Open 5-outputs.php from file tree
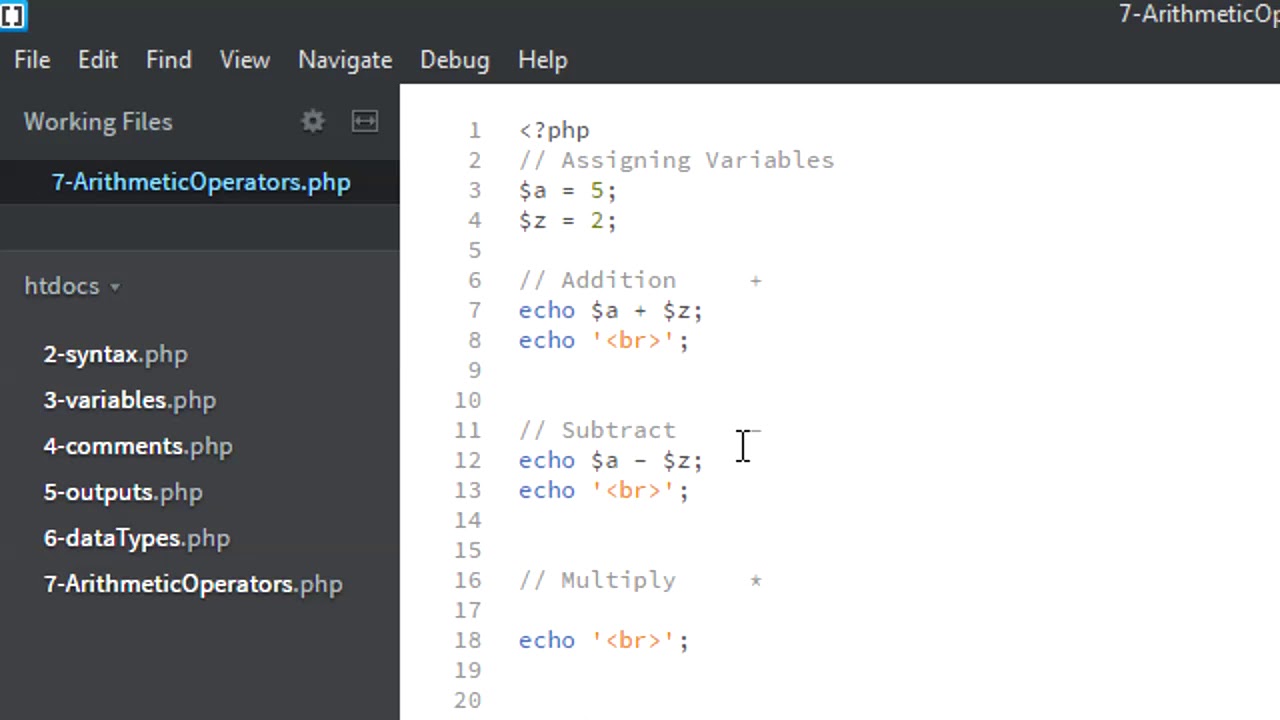The height and width of the screenshot is (720, 1280). point(123,492)
